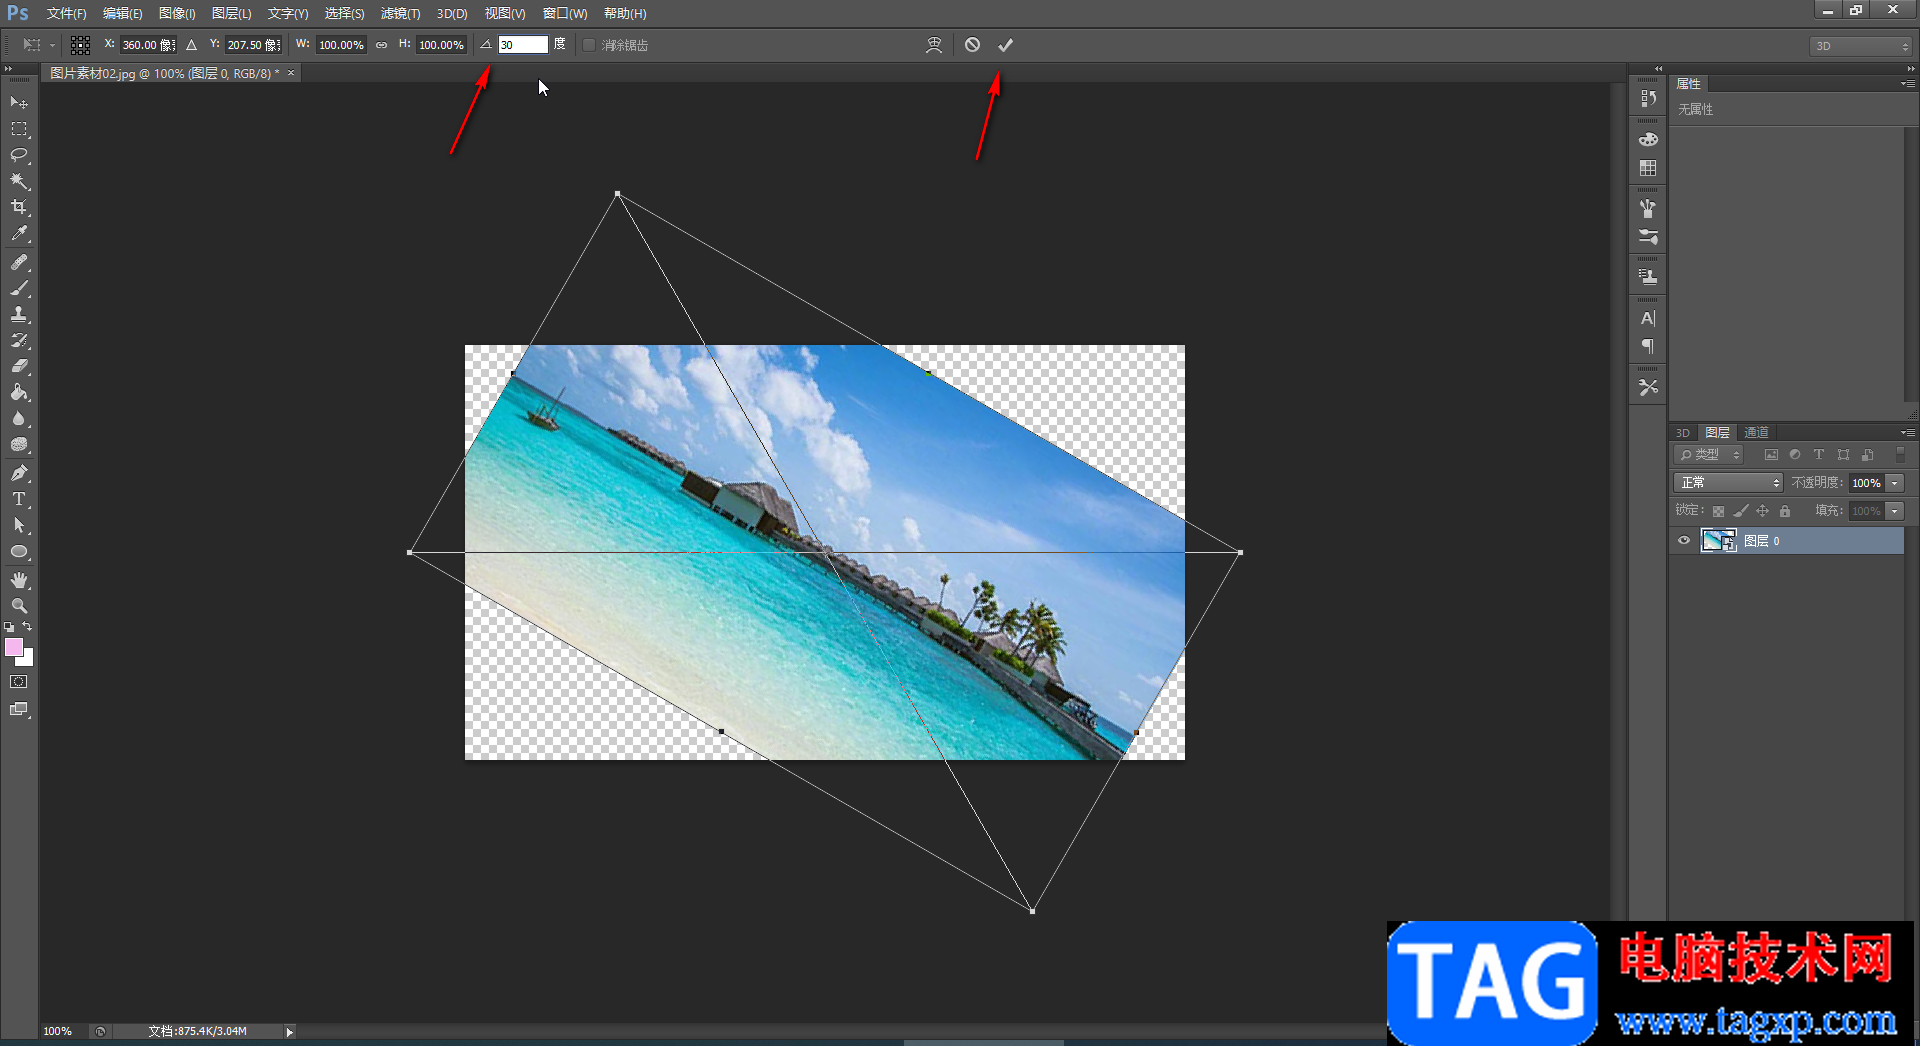Open the 图像(I) menu

tap(177, 13)
